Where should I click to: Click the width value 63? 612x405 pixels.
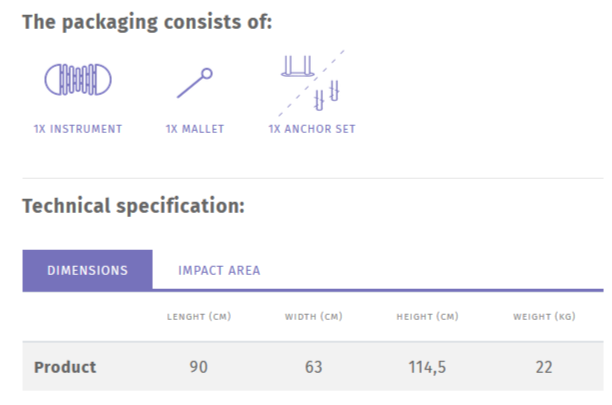(x=313, y=367)
